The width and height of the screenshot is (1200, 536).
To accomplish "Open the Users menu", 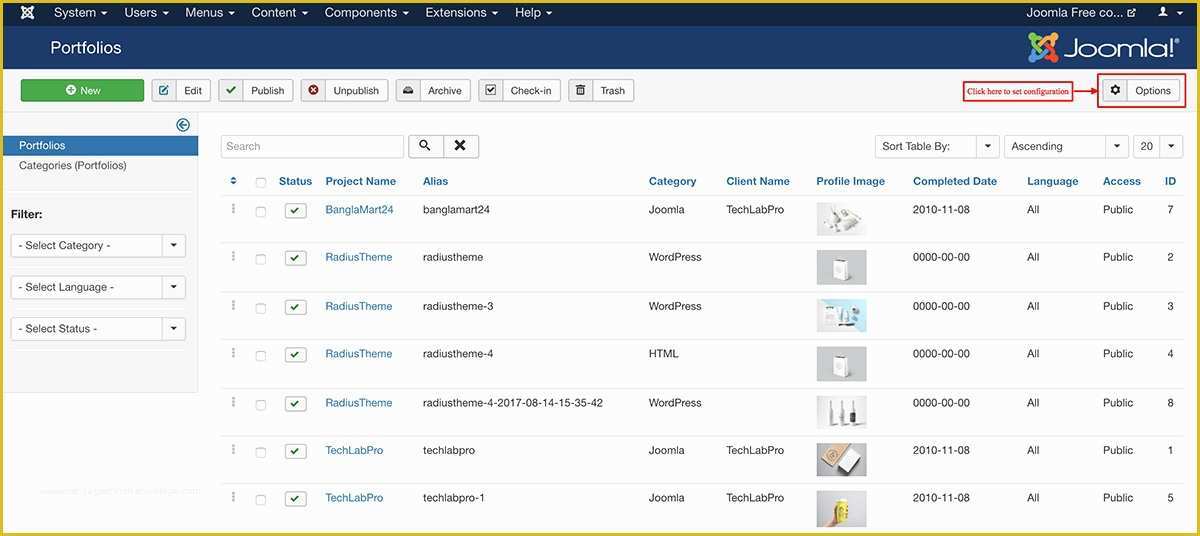I will coord(146,13).
